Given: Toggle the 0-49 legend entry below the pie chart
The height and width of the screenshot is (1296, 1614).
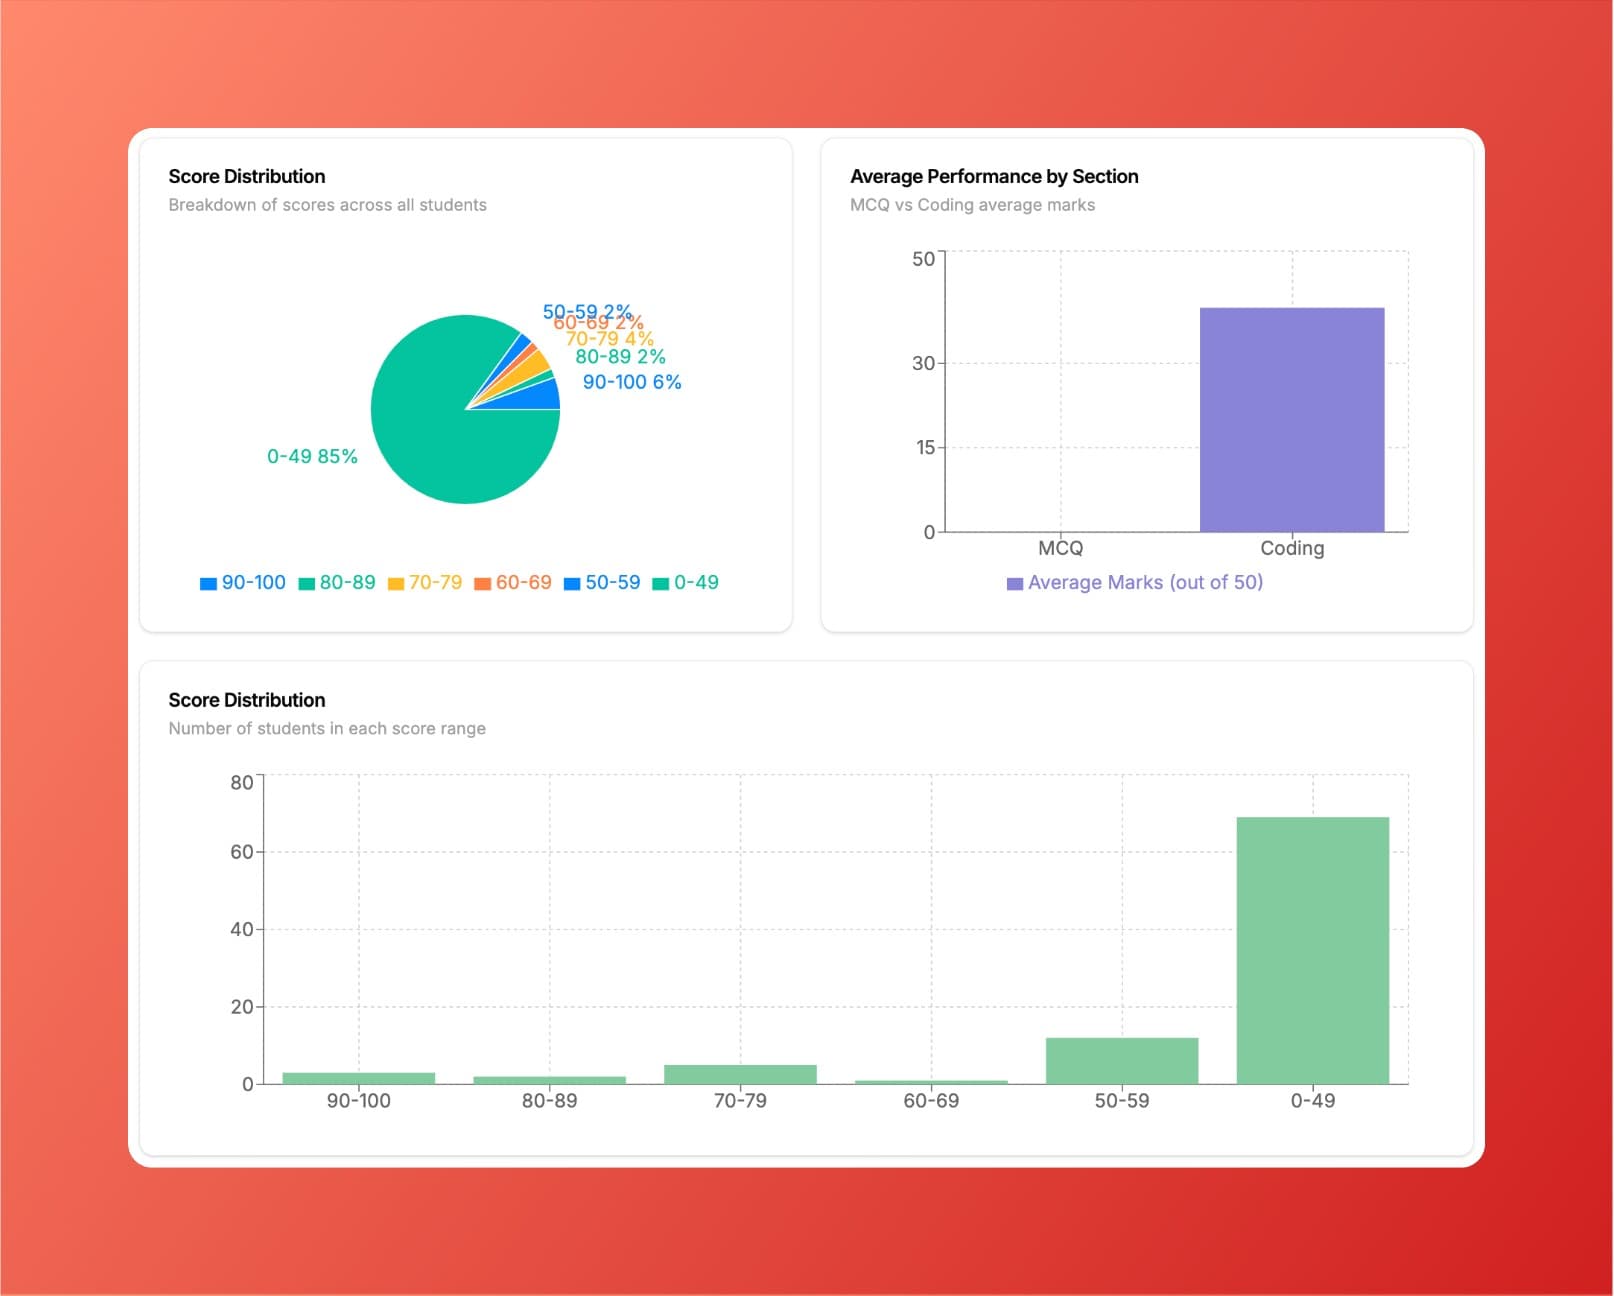Looking at the screenshot, I should [686, 583].
